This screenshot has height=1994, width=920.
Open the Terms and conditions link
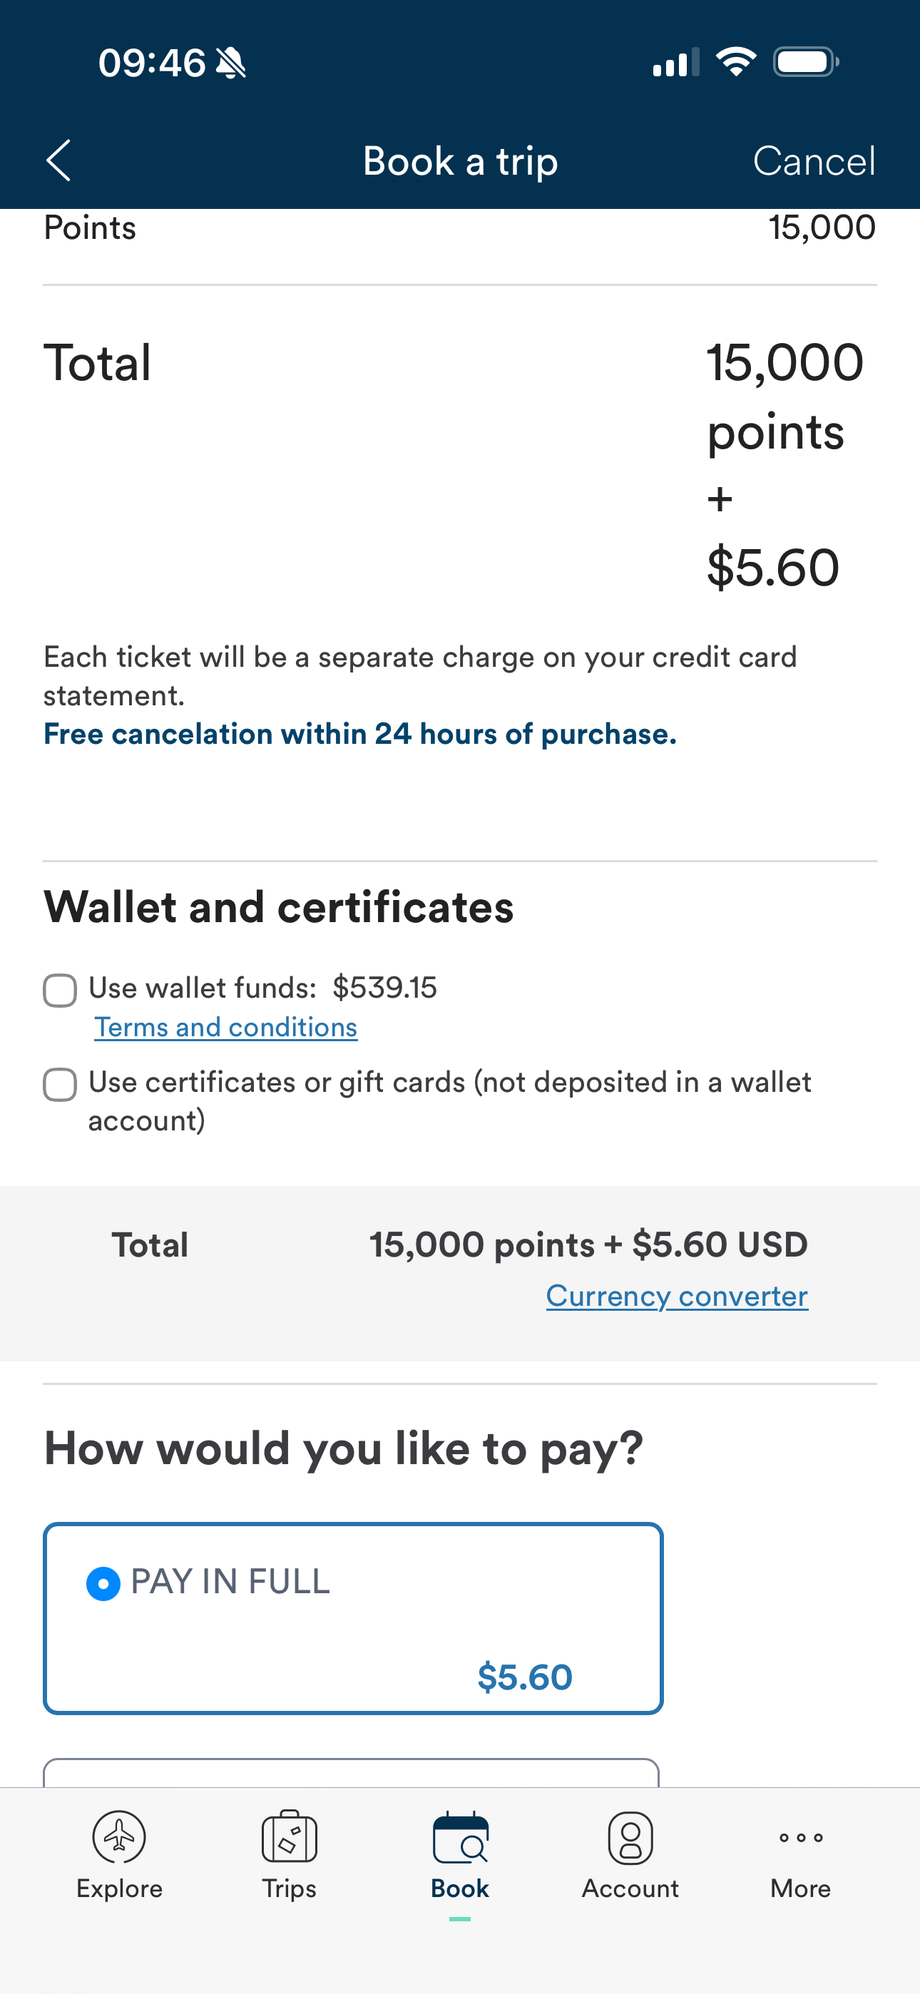(226, 1027)
